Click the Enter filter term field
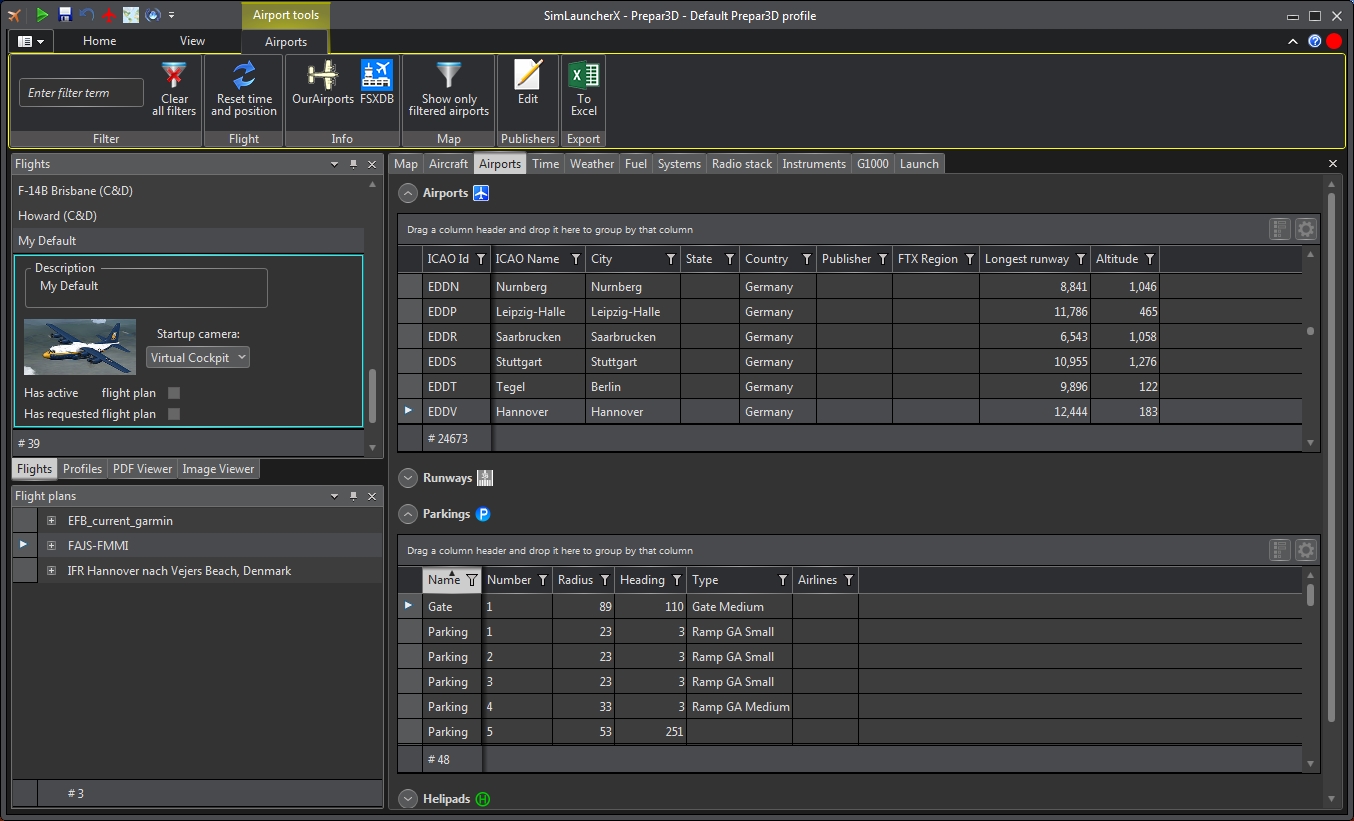This screenshot has width=1354, height=821. click(81, 93)
